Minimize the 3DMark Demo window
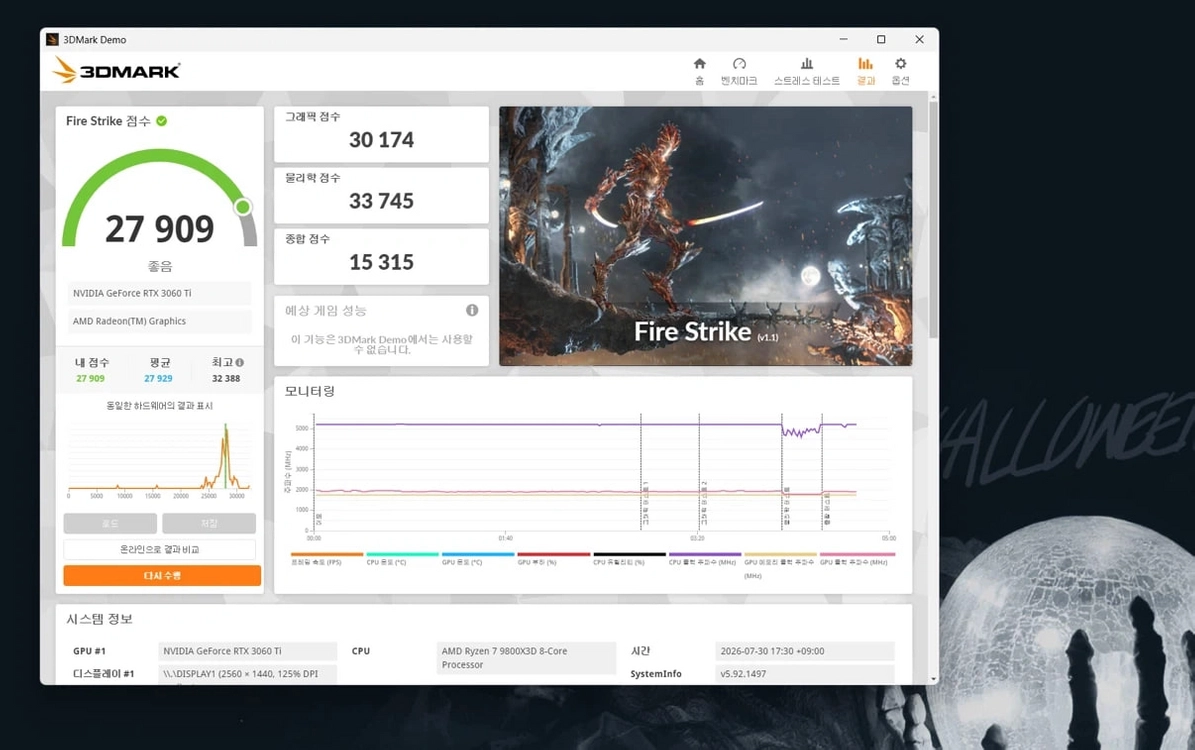1195x750 pixels. click(x=844, y=40)
